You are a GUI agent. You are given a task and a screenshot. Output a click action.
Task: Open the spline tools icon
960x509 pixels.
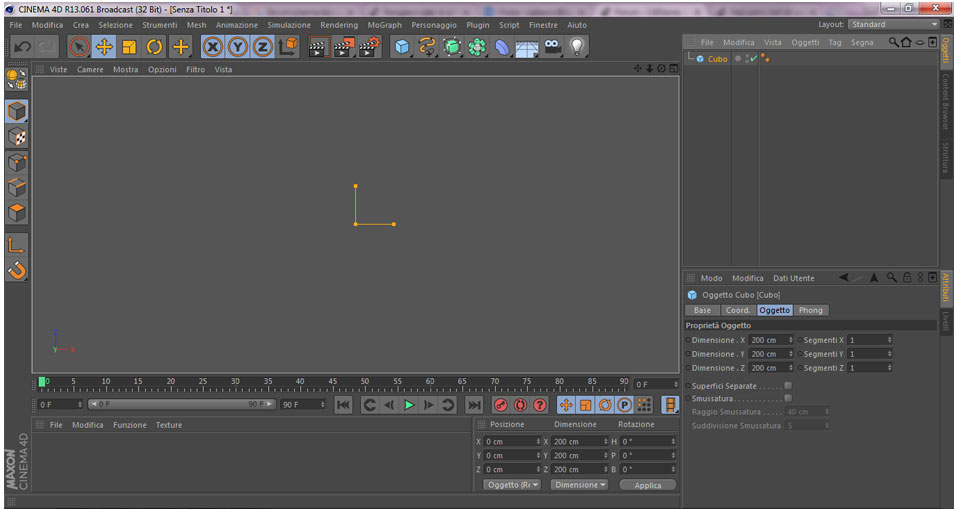tap(427, 47)
